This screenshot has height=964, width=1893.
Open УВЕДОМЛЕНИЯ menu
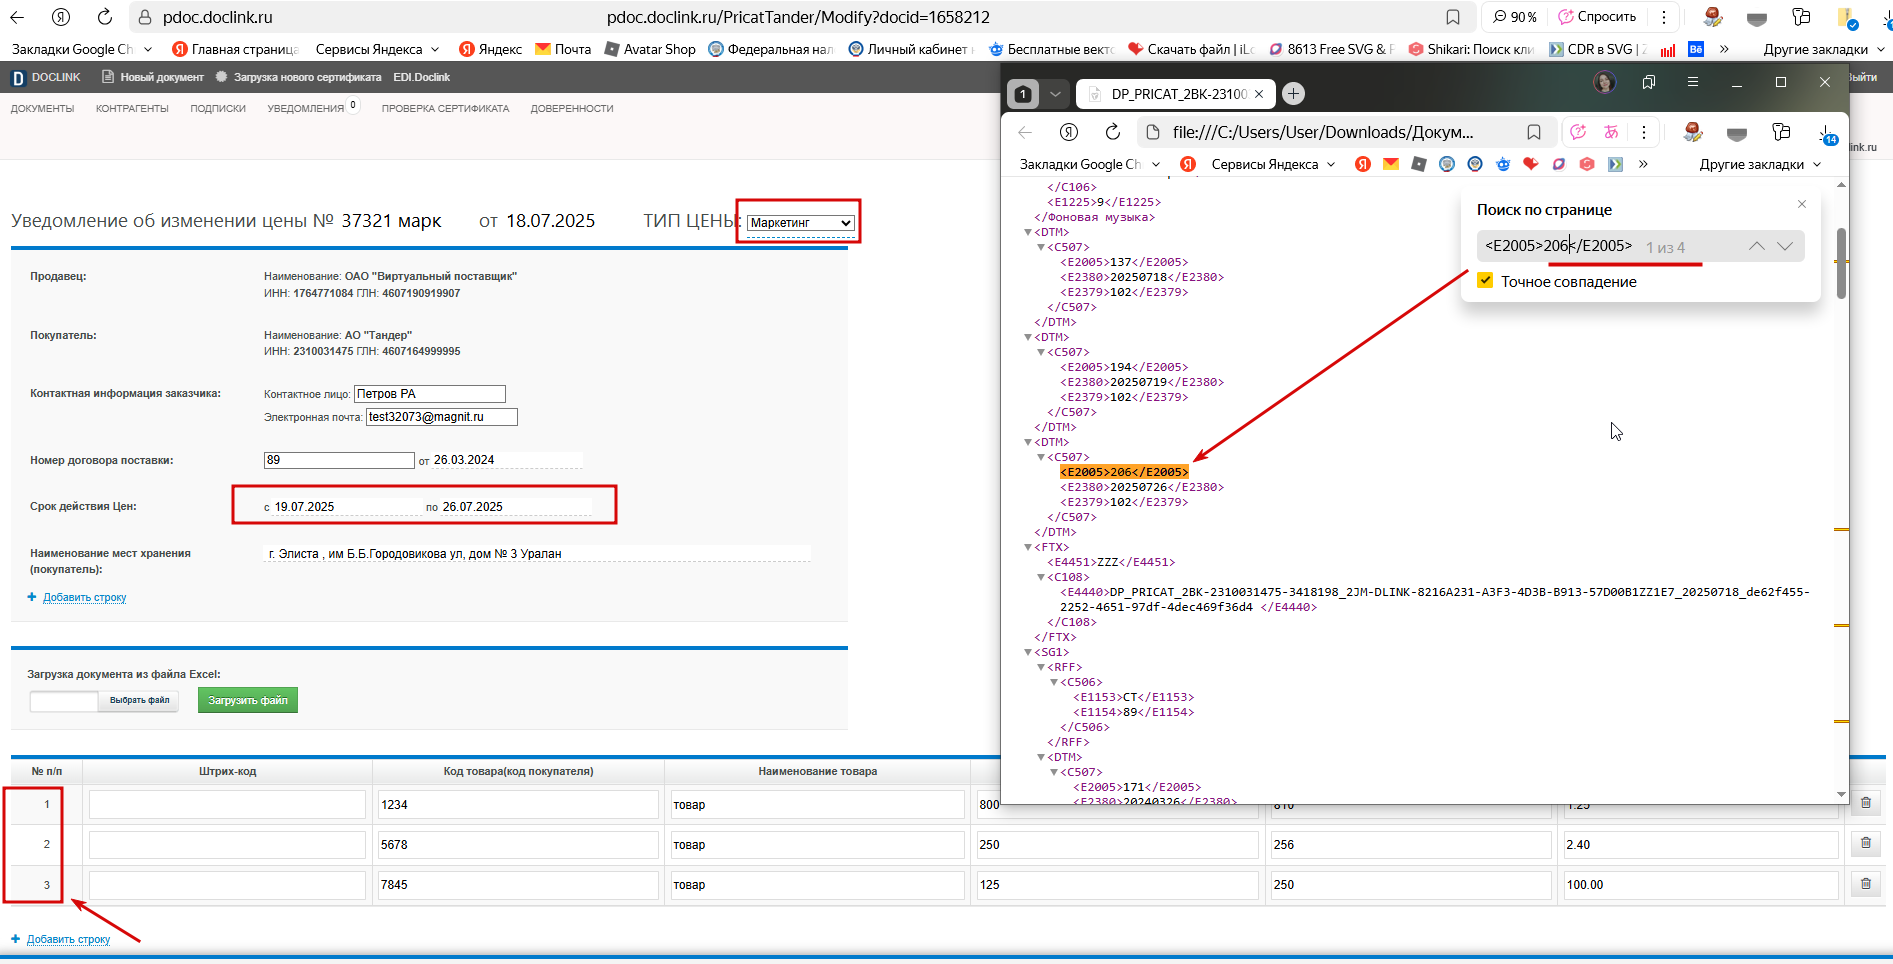(306, 108)
